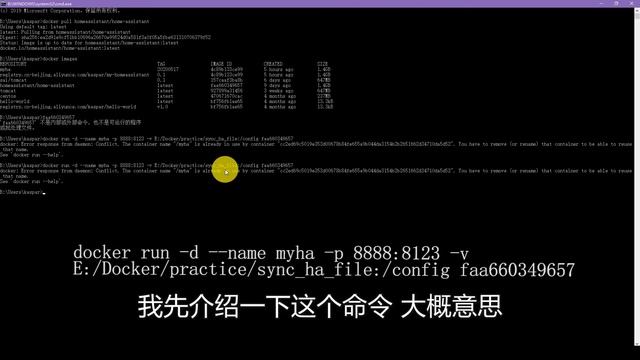Click the 'registry...my-homeassistant' repository entry
The height and width of the screenshot is (360, 640).
coord(75,75)
